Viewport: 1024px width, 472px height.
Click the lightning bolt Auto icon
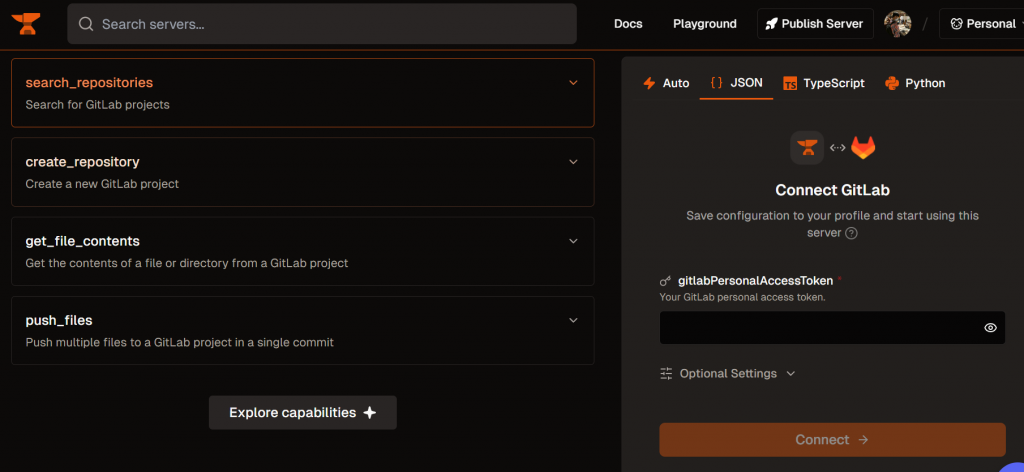point(649,83)
